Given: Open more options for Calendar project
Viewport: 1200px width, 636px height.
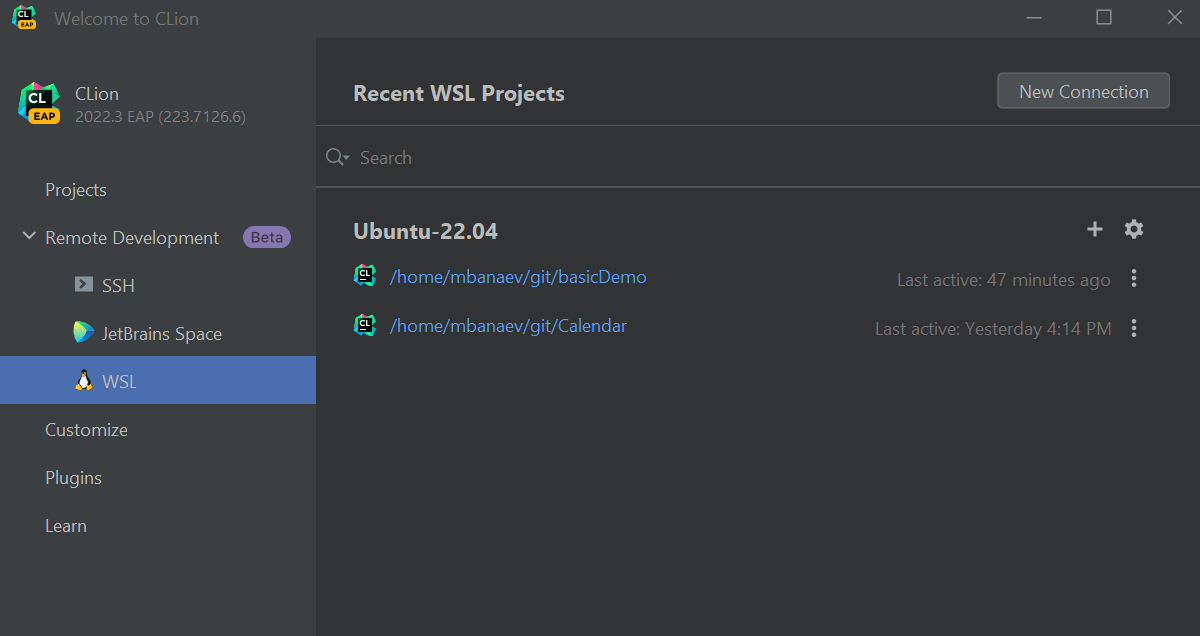Looking at the screenshot, I should 1134,327.
